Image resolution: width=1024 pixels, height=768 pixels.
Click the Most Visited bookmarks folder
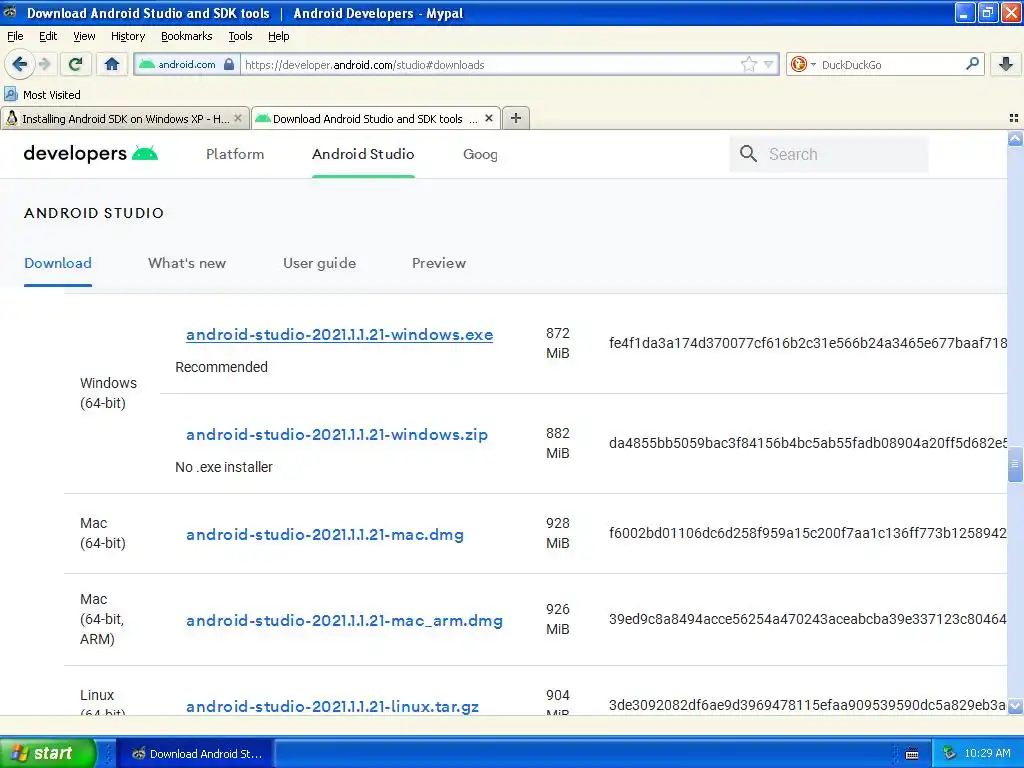(42, 95)
